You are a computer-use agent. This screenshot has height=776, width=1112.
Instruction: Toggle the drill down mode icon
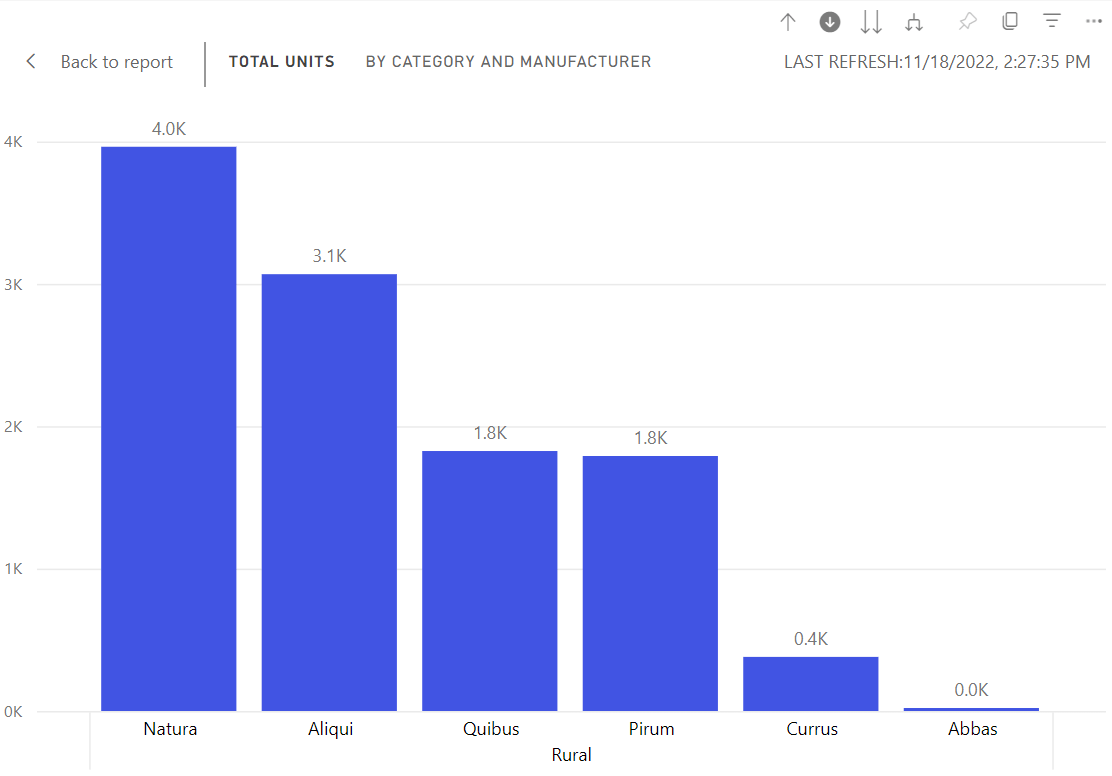click(830, 22)
